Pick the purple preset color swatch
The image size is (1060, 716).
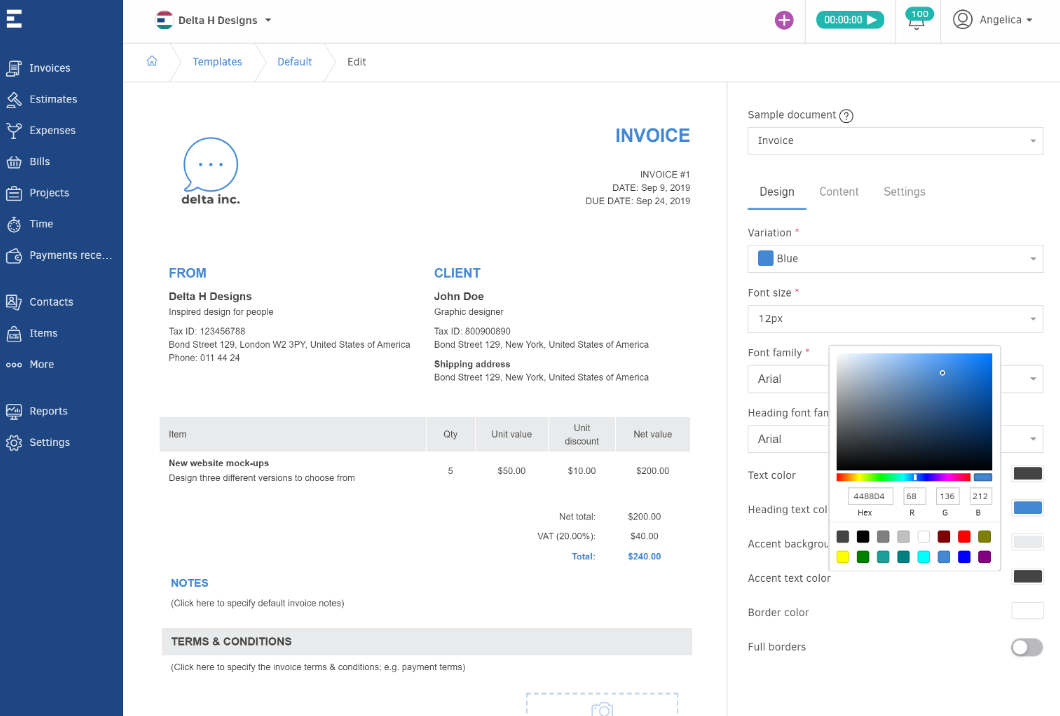pos(984,557)
